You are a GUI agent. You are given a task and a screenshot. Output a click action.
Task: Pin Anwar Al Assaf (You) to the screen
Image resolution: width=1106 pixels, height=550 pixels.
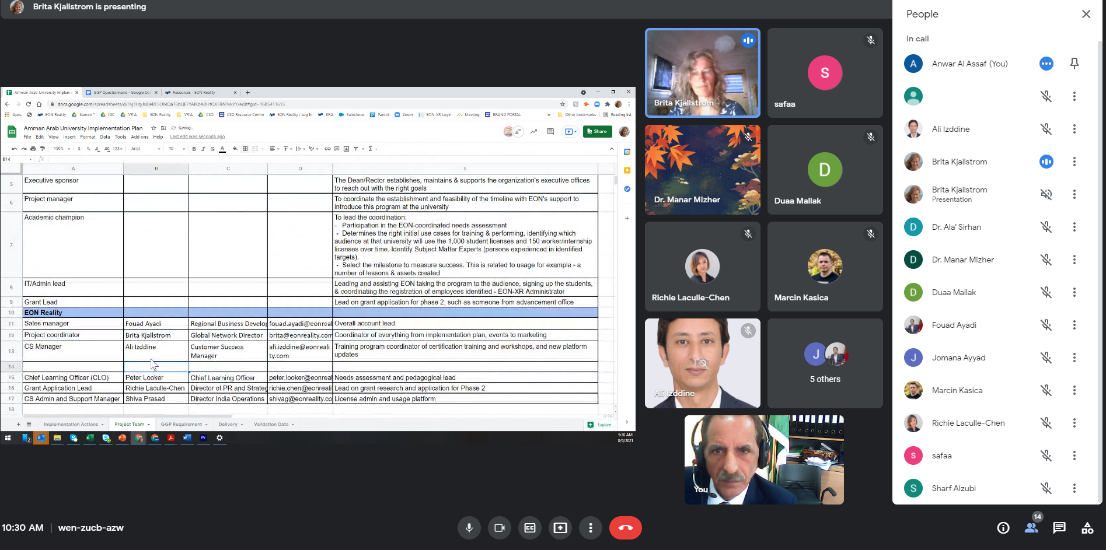point(1074,63)
